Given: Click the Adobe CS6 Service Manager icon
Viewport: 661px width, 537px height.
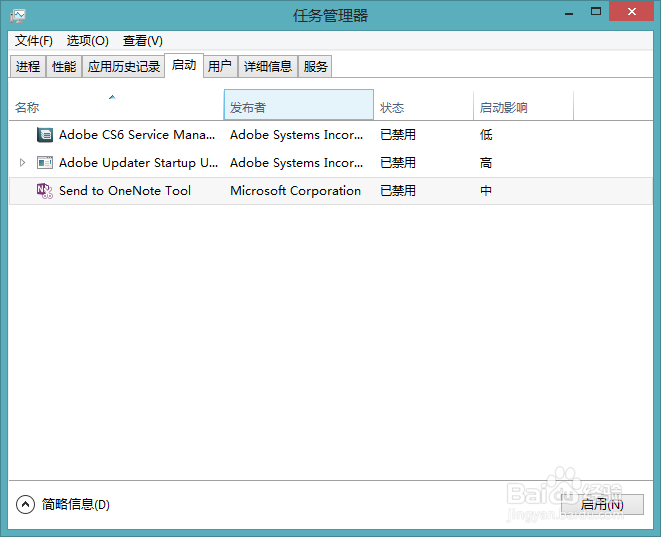Looking at the screenshot, I should click(x=45, y=135).
